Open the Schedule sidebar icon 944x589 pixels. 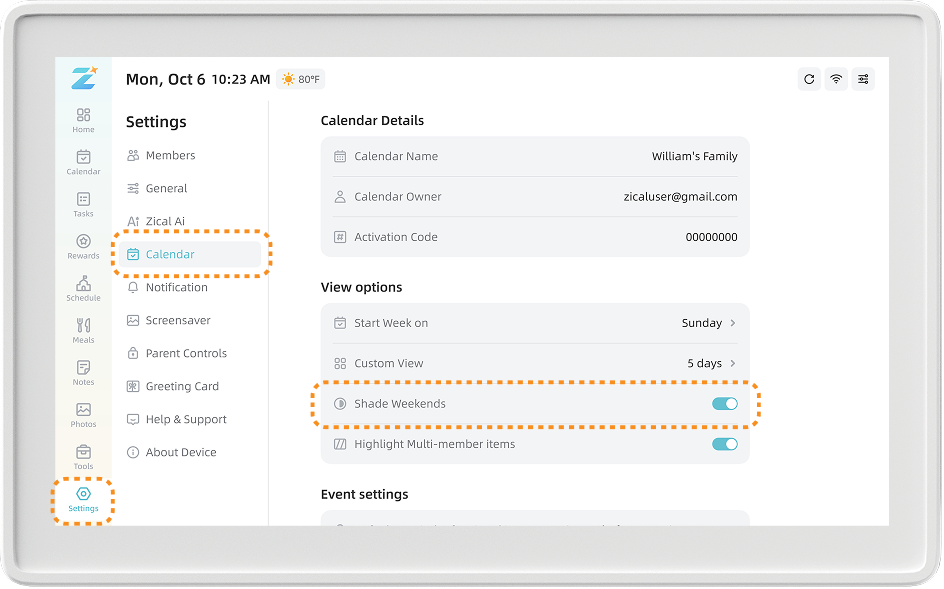83,289
